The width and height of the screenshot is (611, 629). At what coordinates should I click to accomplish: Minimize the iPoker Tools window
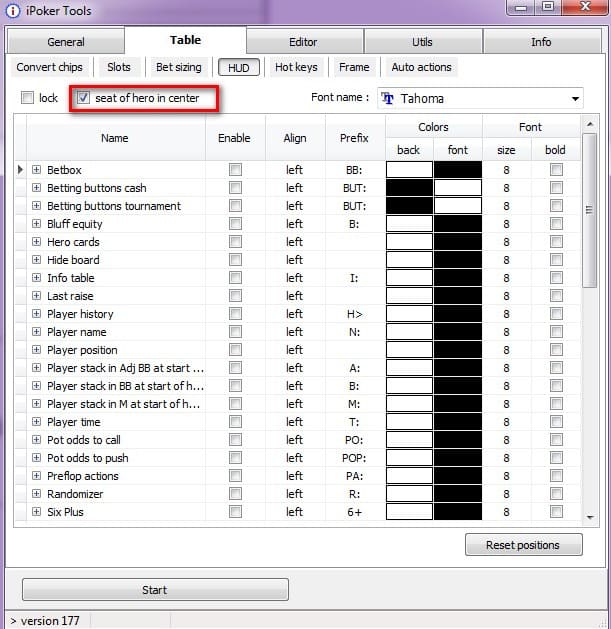click(x=521, y=7)
